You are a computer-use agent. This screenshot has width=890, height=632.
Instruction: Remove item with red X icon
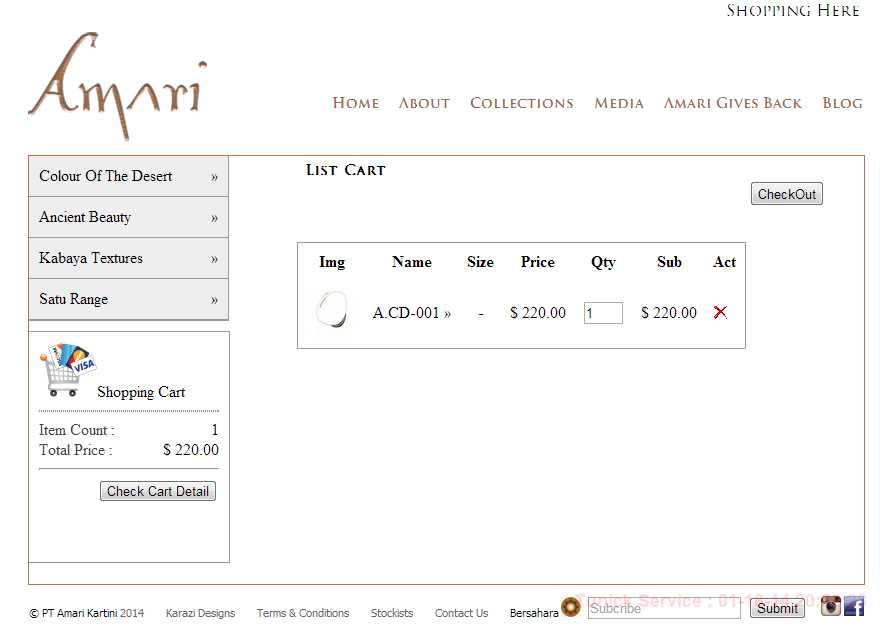click(720, 312)
